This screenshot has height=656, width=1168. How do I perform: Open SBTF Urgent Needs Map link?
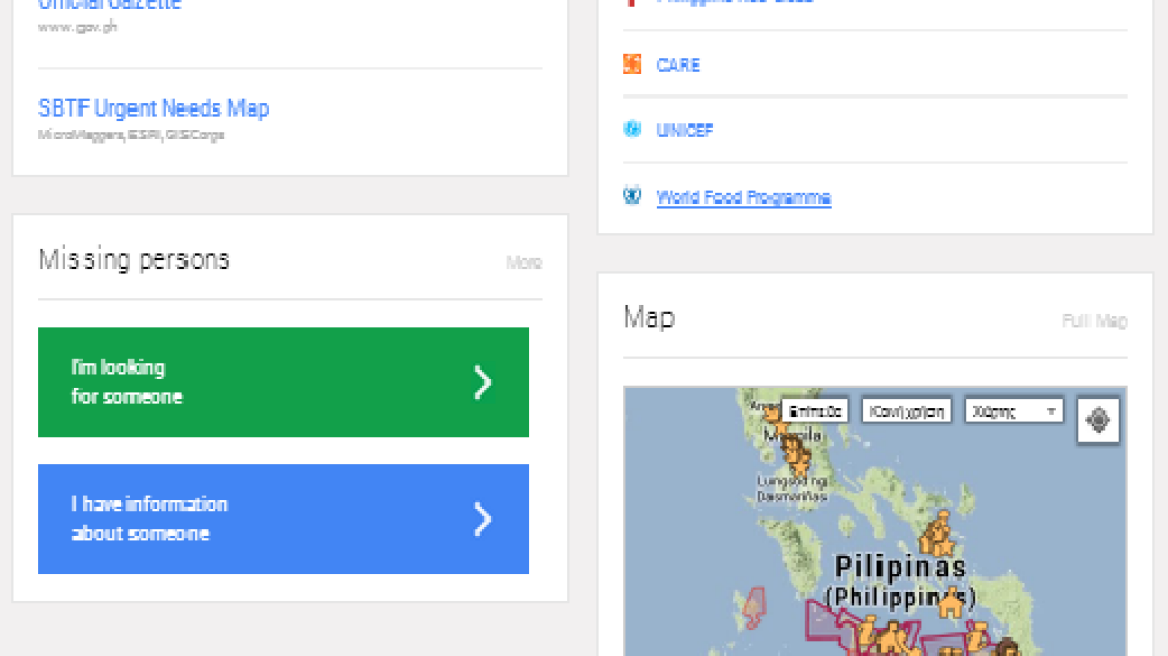(153, 108)
